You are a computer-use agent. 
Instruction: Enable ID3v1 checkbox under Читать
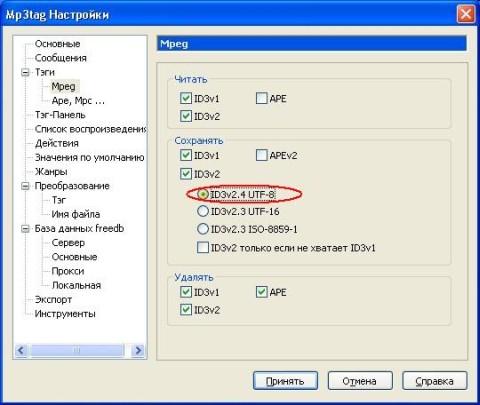pos(186,98)
